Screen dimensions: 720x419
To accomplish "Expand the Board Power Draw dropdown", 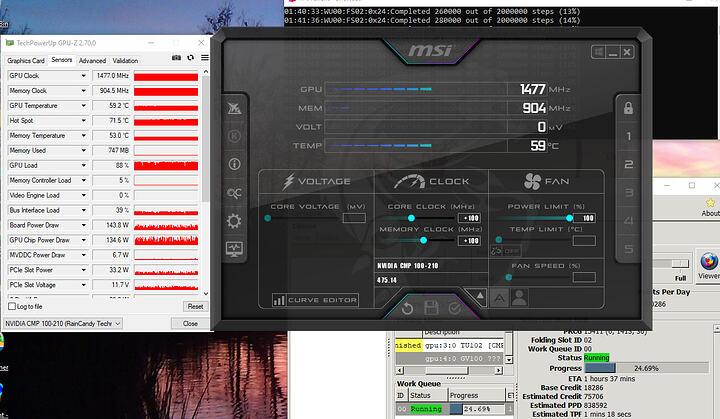I will pos(84,225).
